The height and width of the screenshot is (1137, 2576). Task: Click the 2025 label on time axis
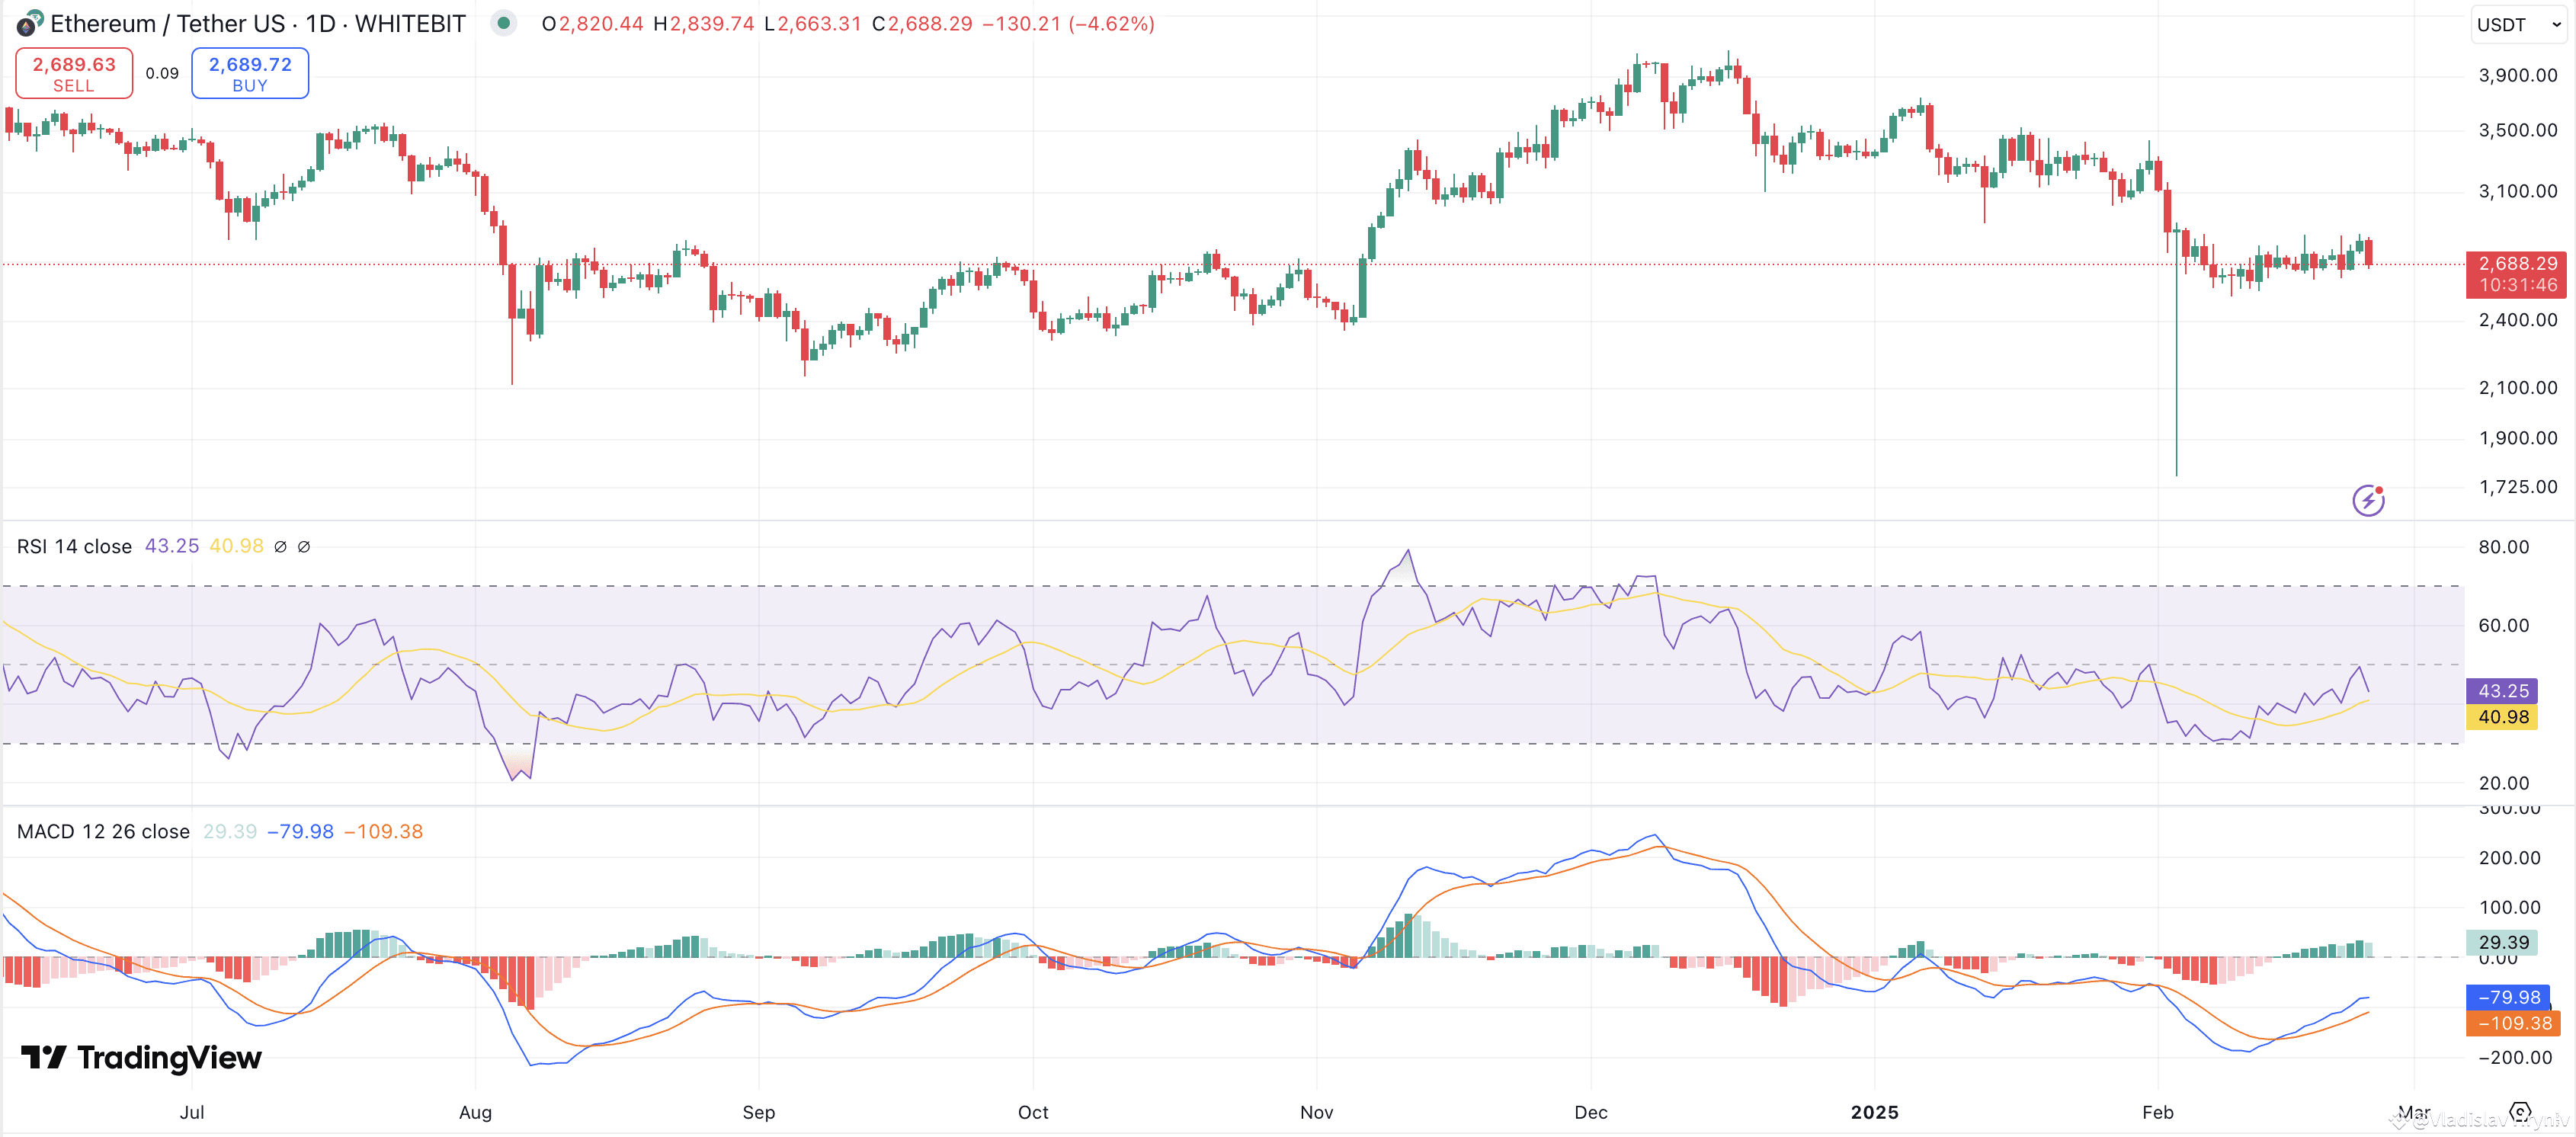coord(1874,1112)
